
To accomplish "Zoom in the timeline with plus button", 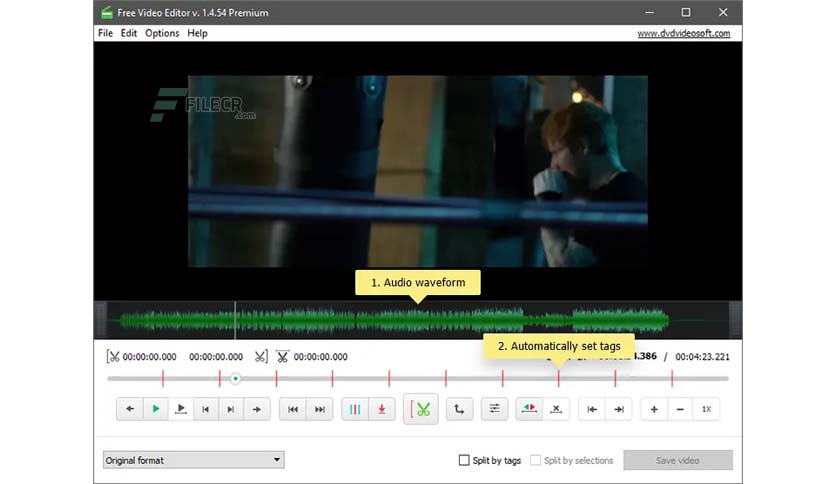I will click(654, 409).
